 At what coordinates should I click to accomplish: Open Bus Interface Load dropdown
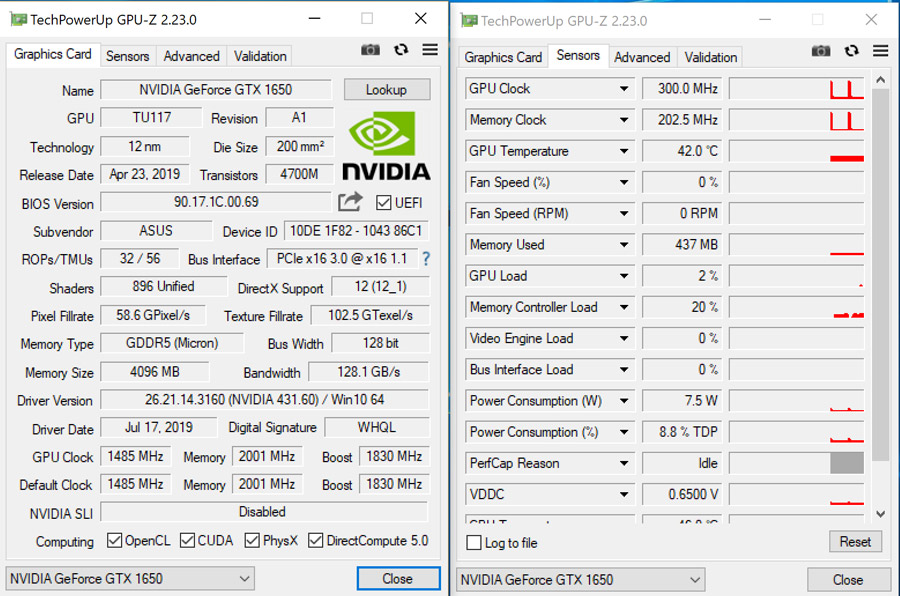point(623,370)
